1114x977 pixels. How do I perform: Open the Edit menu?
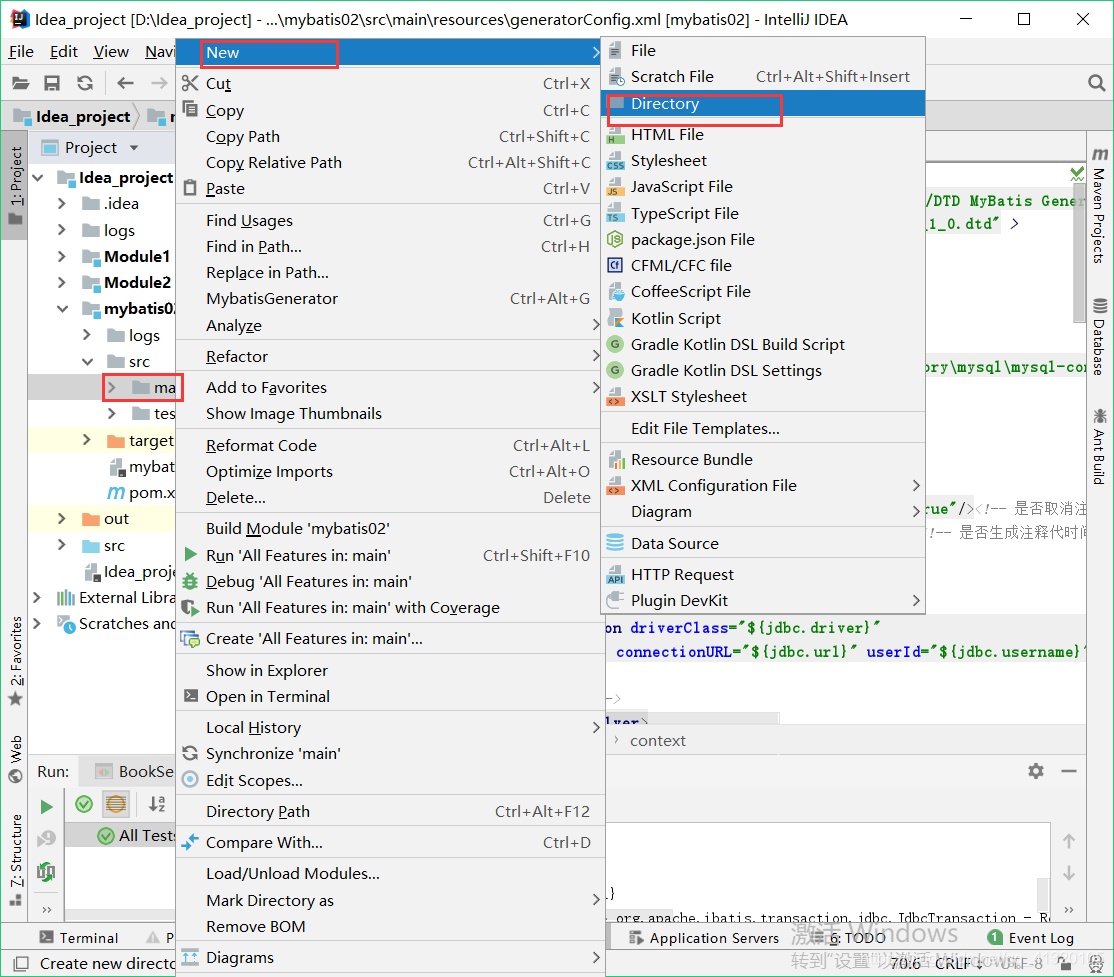click(x=63, y=52)
